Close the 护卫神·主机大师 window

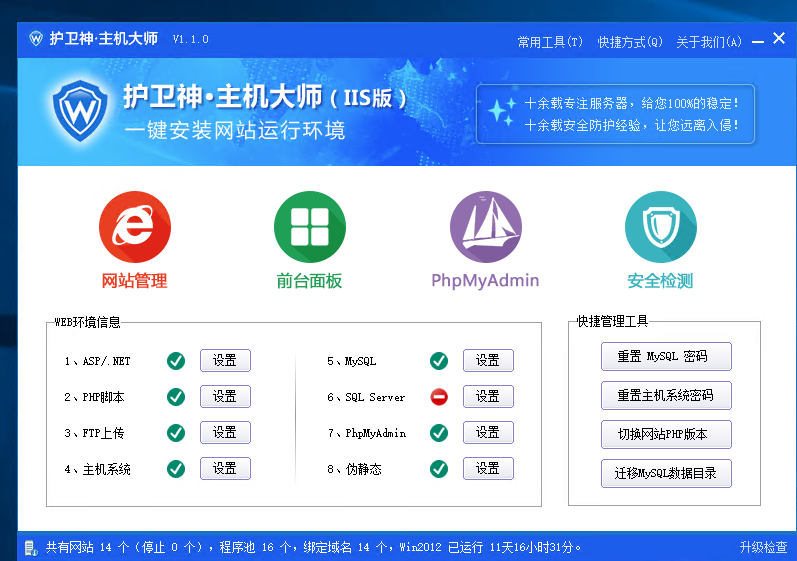779,38
